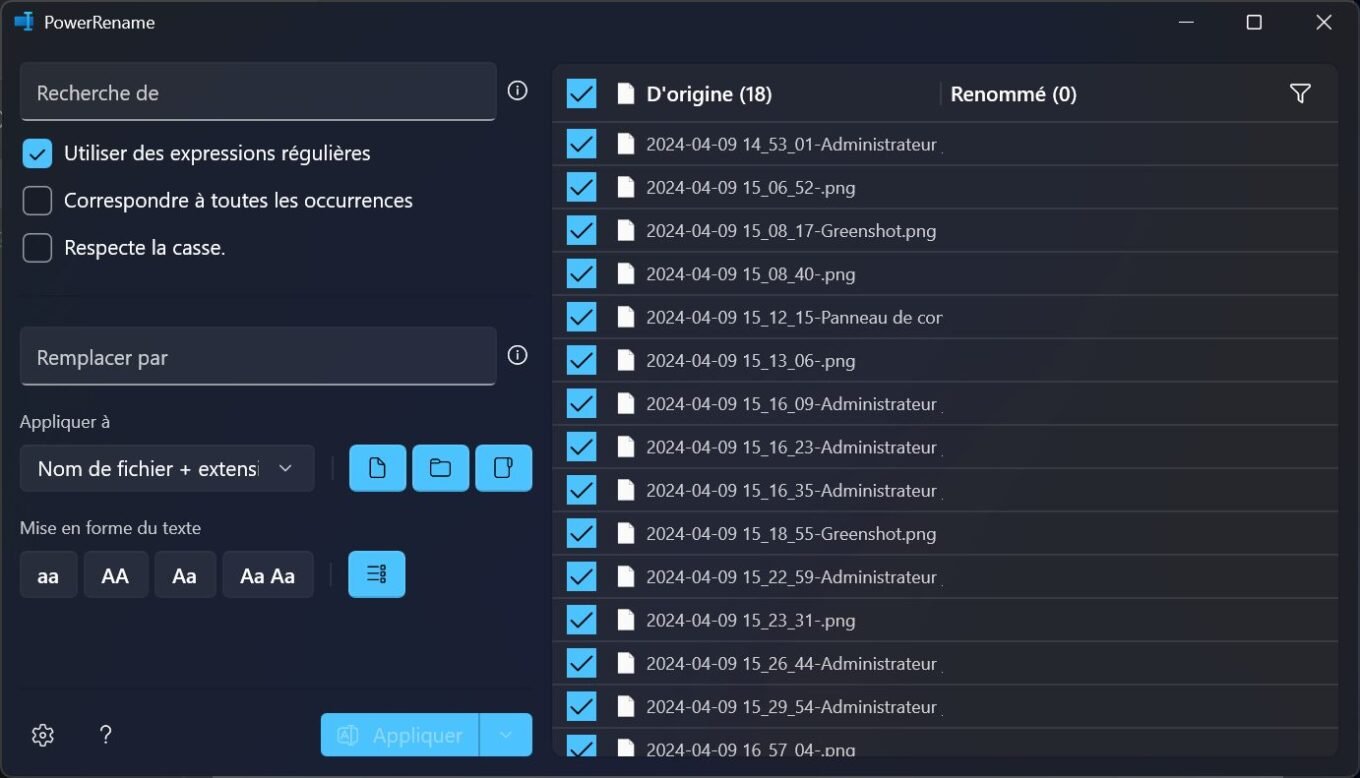This screenshot has height=778, width=1360.
Task: Click the info icon beside Recherche de
Action: (x=517, y=91)
